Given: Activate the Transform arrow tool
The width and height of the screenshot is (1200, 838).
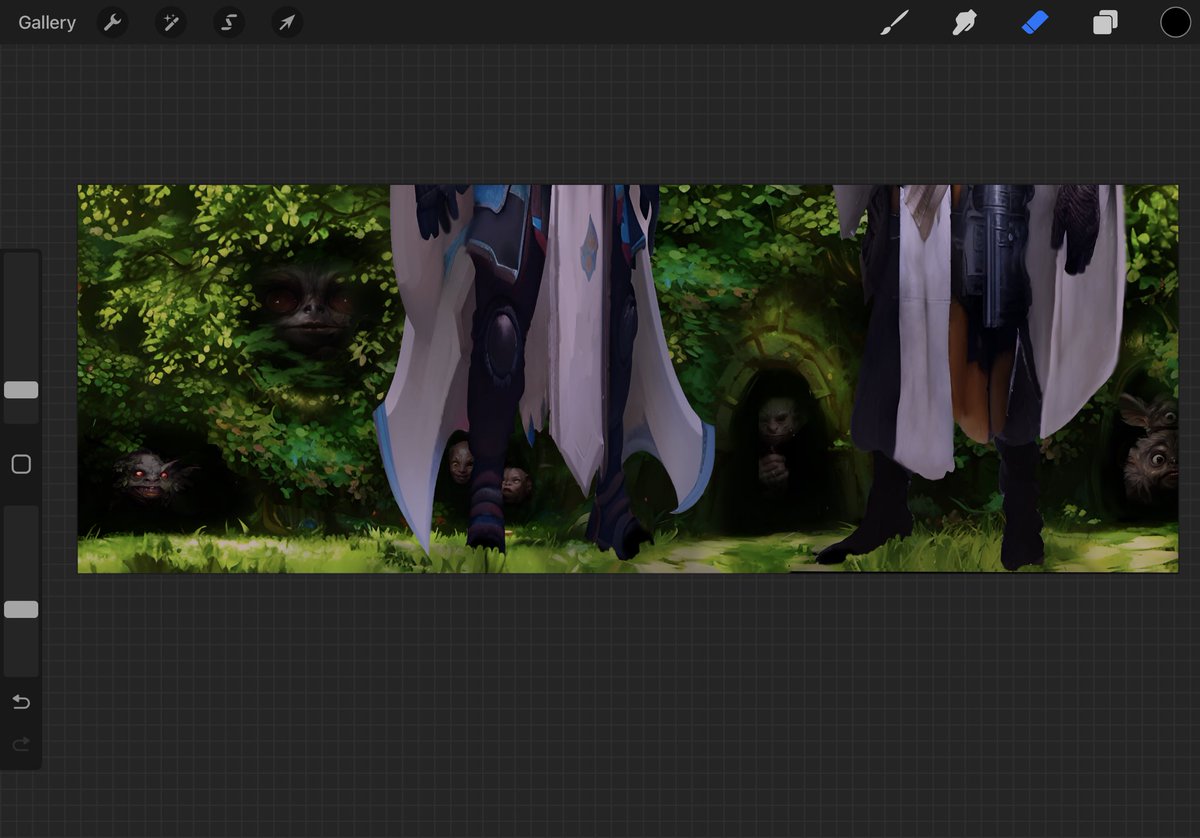Looking at the screenshot, I should click(x=287, y=22).
